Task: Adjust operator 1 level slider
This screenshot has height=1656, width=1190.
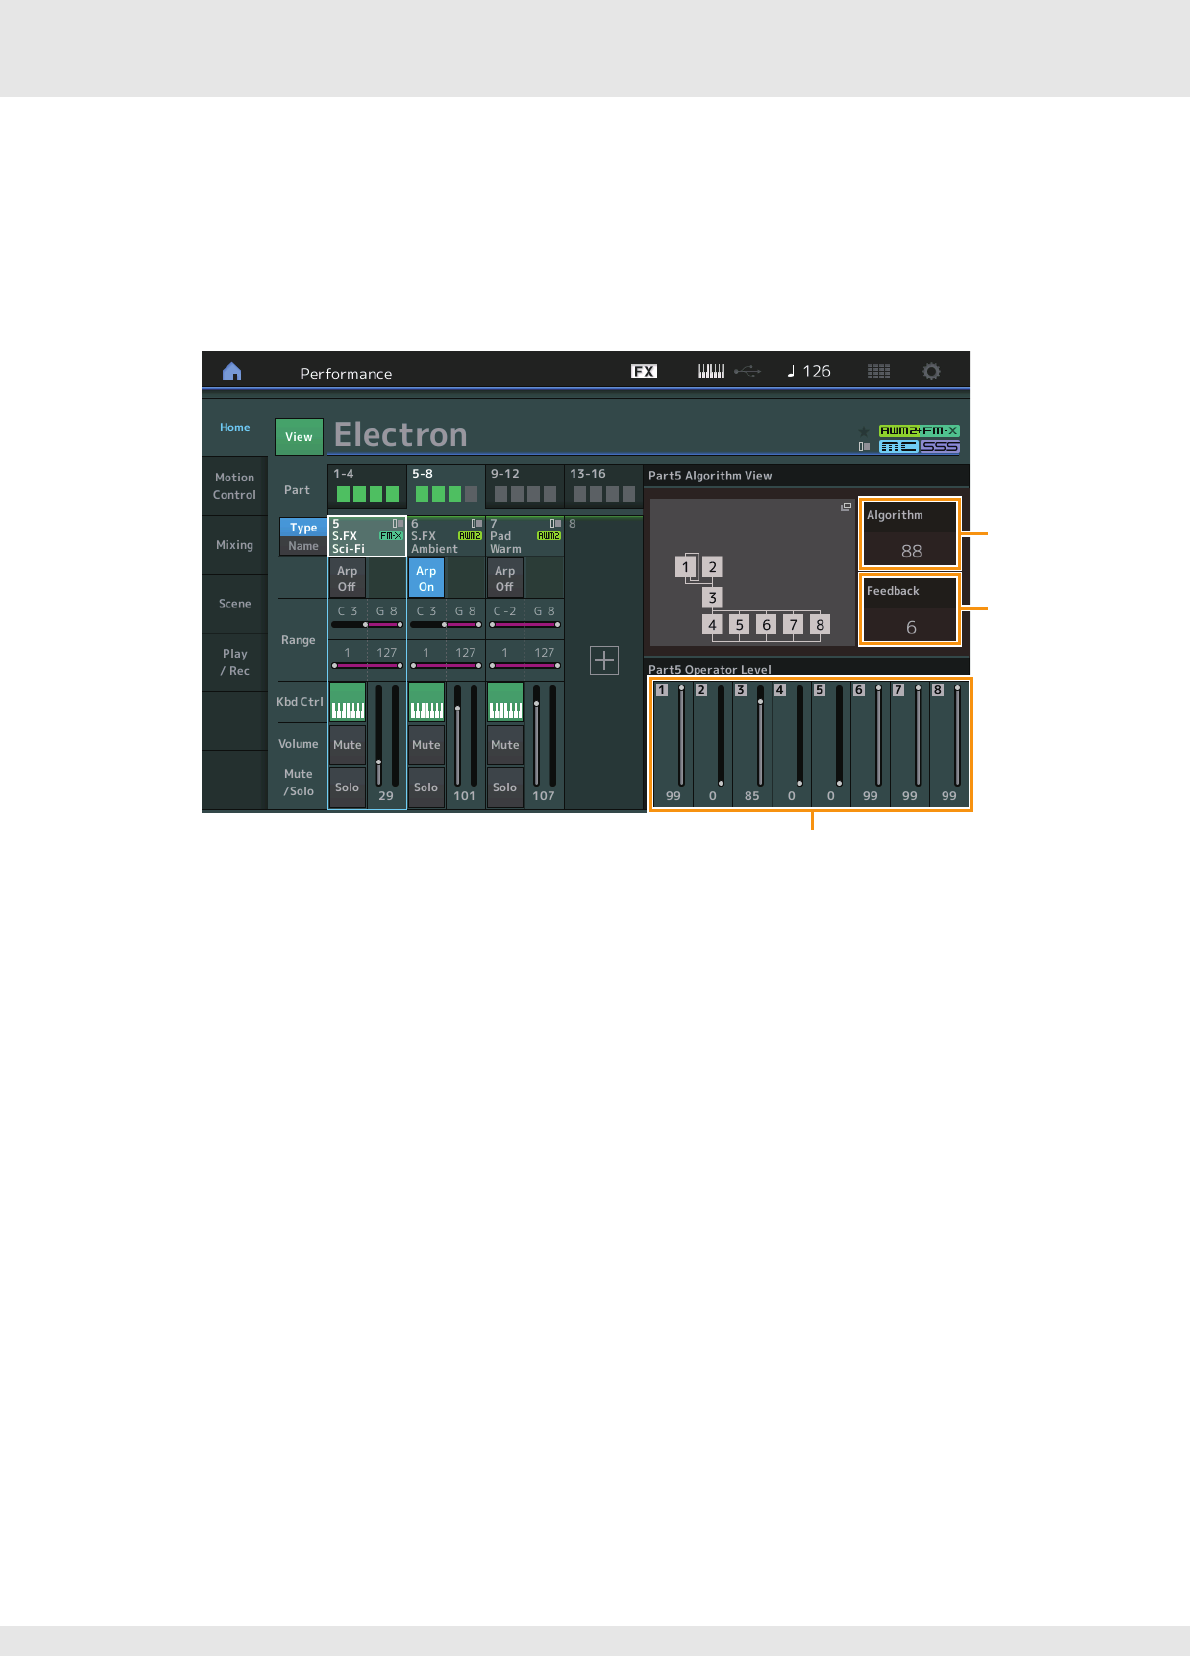Action: coord(681,736)
